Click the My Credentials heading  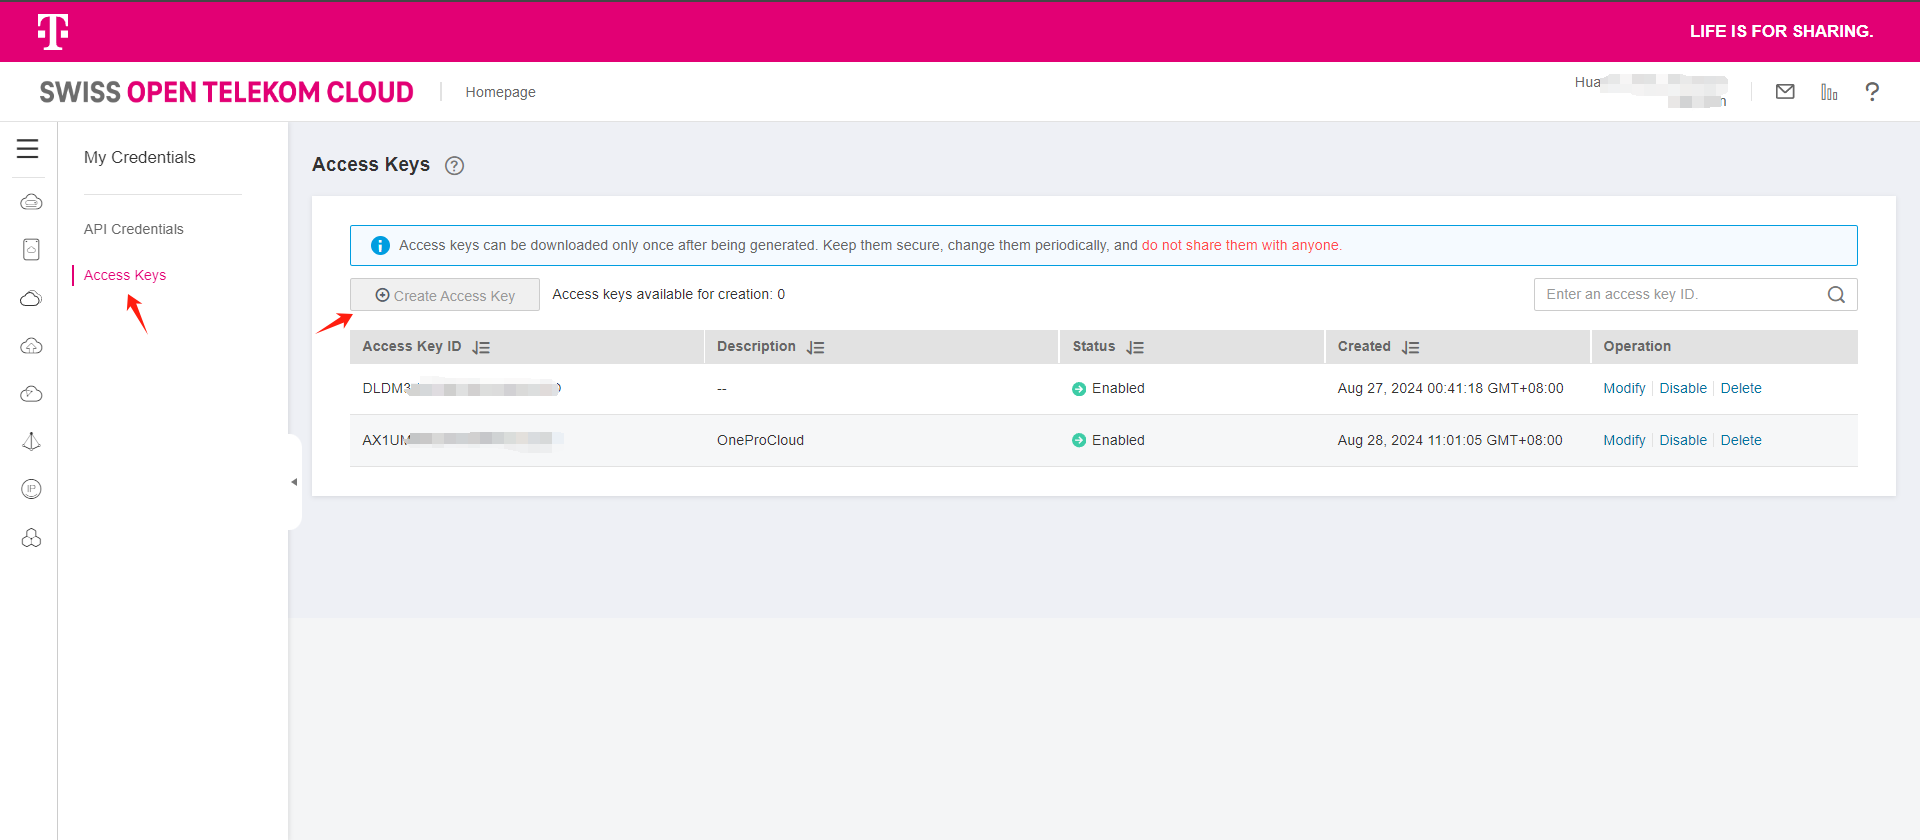tap(140, 158)
